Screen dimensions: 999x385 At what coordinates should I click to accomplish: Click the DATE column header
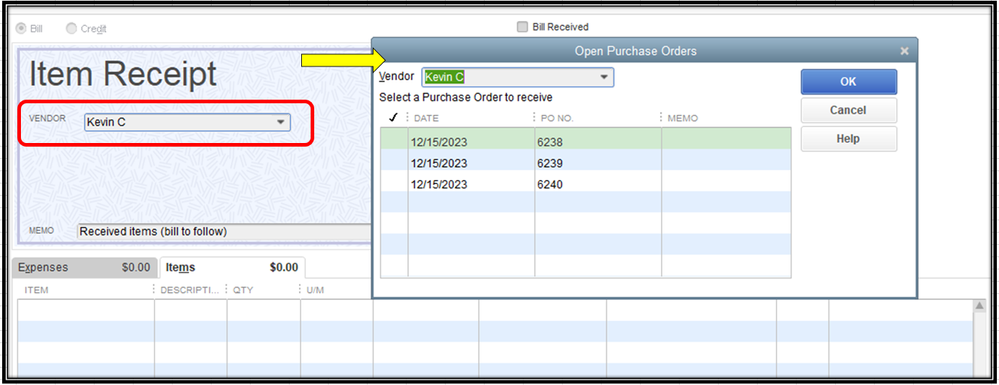point(426,119)
